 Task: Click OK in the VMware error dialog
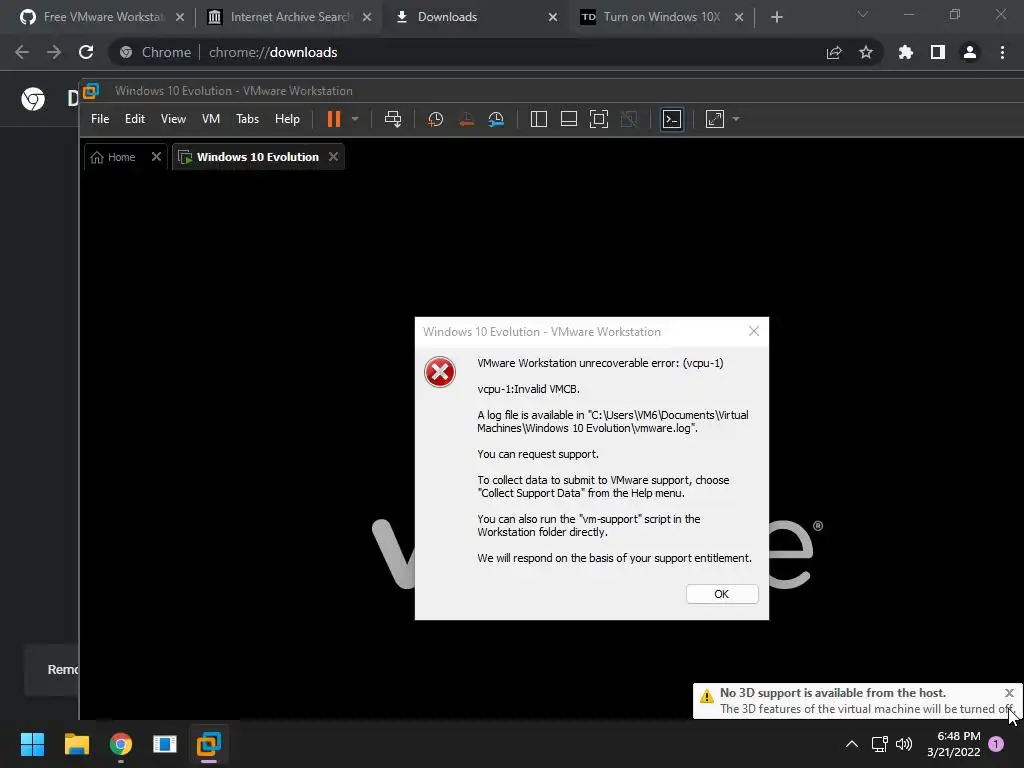(722, 594)
